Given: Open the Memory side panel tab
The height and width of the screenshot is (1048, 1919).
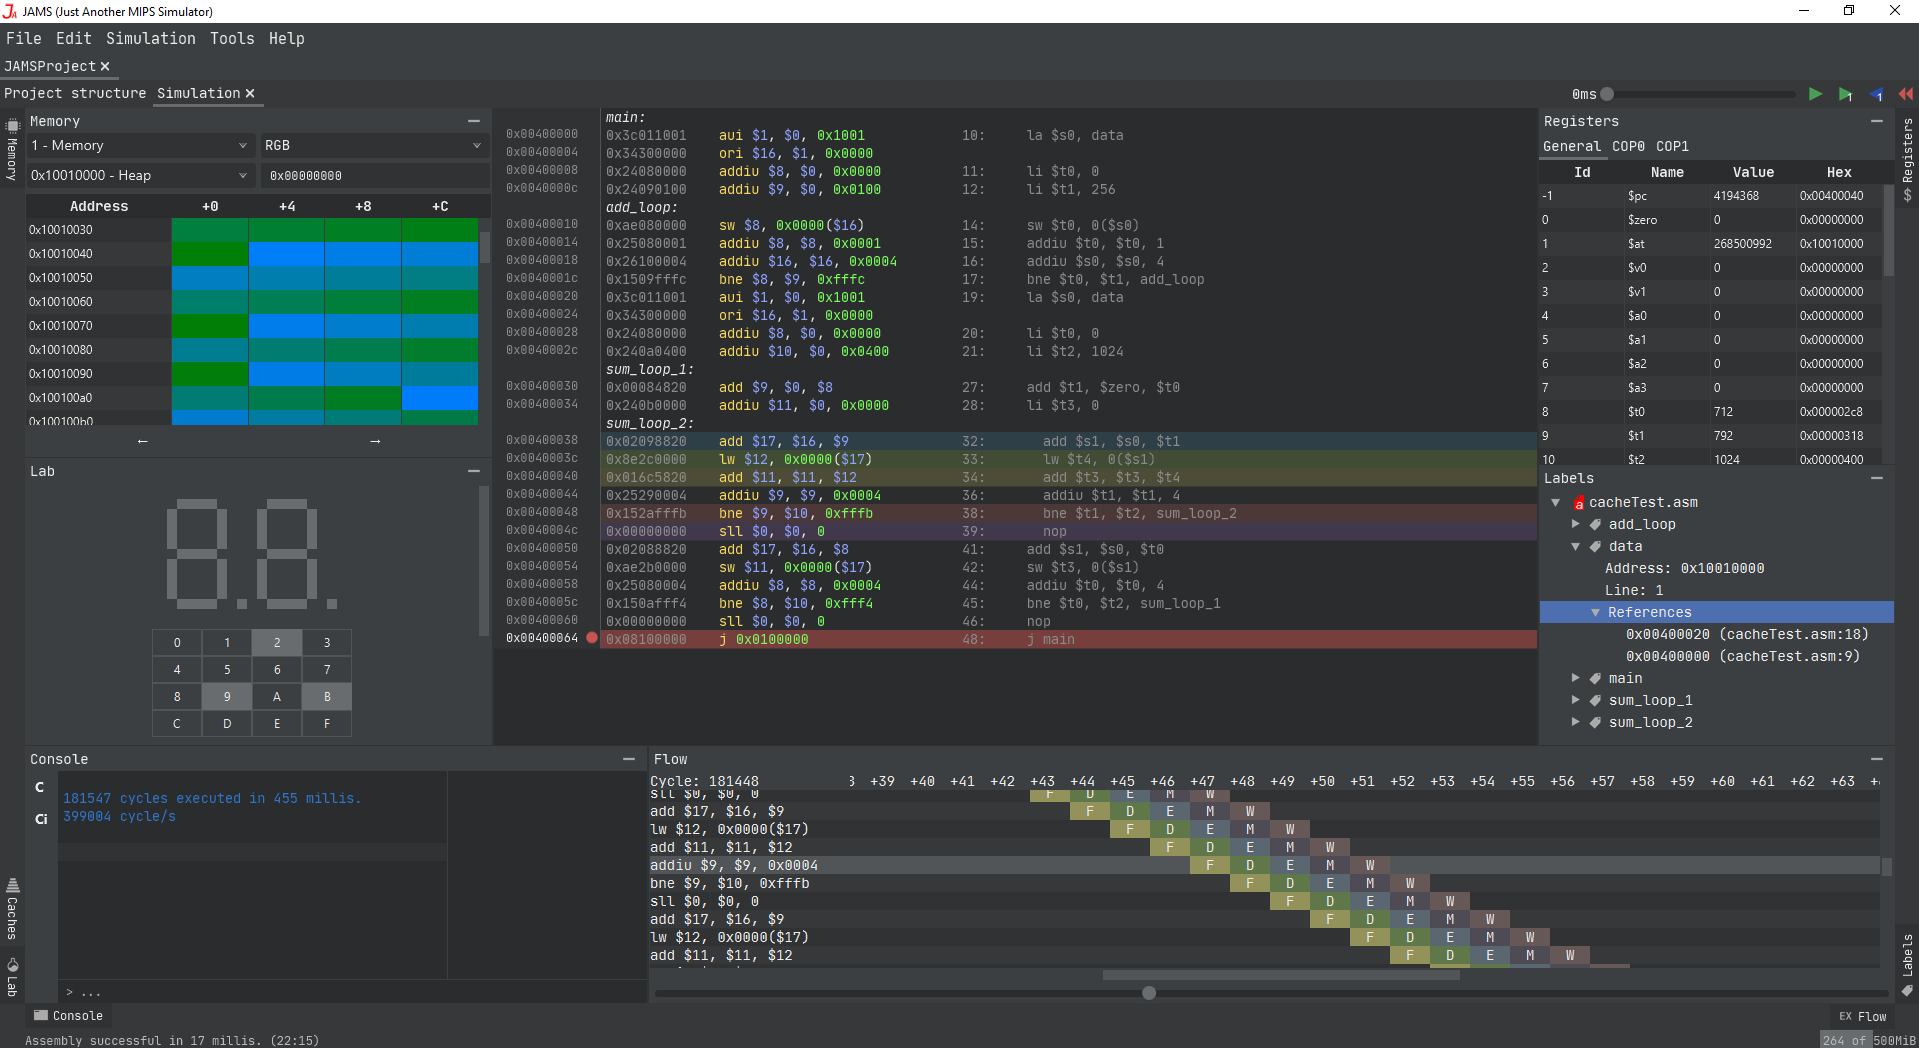Looking at the screenshot, I should tap(12, 149).
